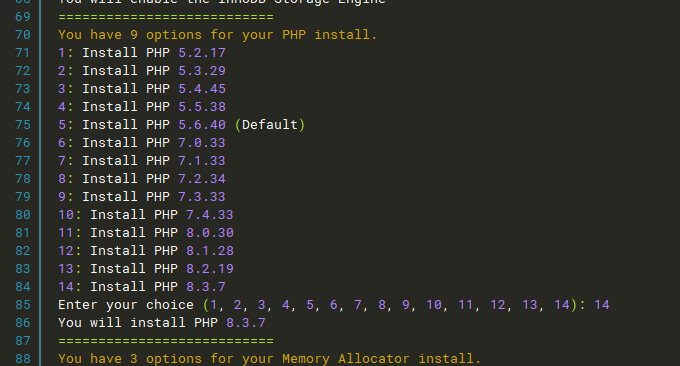680x366 pixels.
Task: Click 'You have 3 options for your Memory Allocator install.'
Action: tap(269, 359)
